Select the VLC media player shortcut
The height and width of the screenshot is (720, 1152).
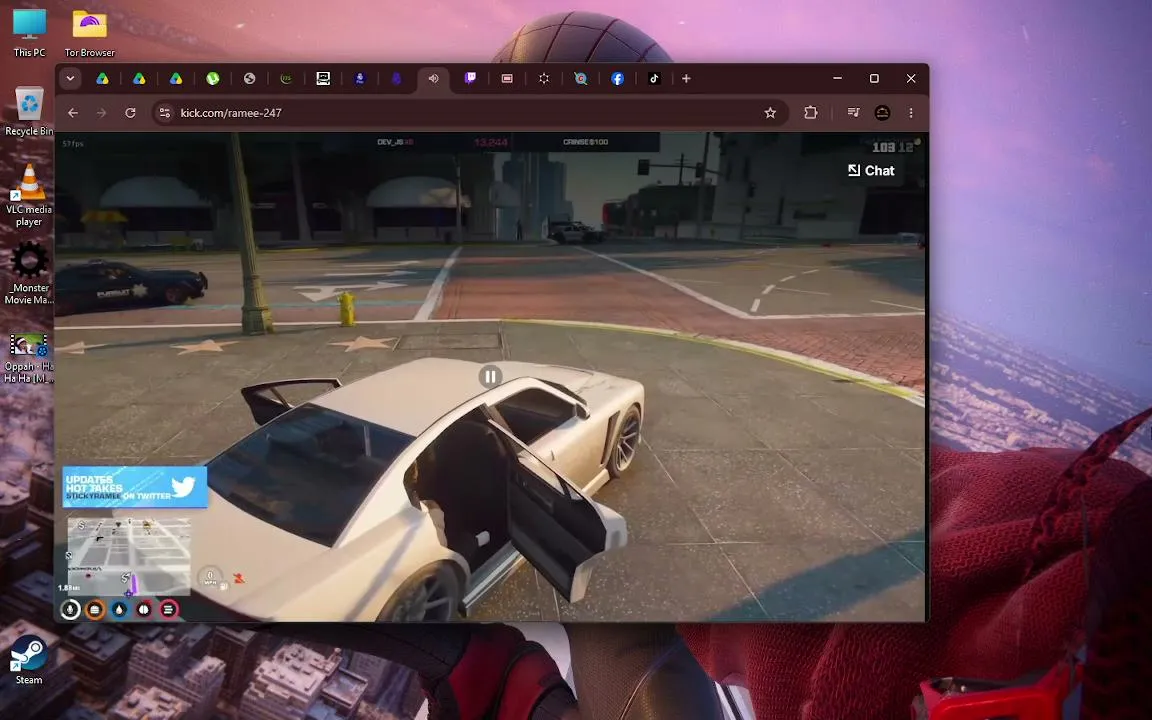(29, 195)
